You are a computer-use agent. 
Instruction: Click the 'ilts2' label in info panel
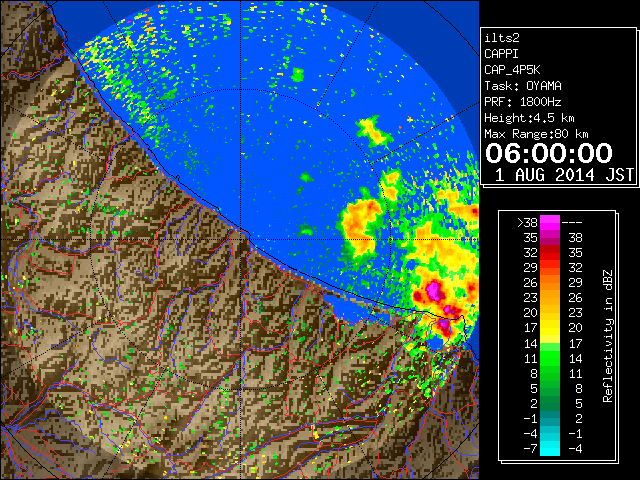tap(502, 38)
